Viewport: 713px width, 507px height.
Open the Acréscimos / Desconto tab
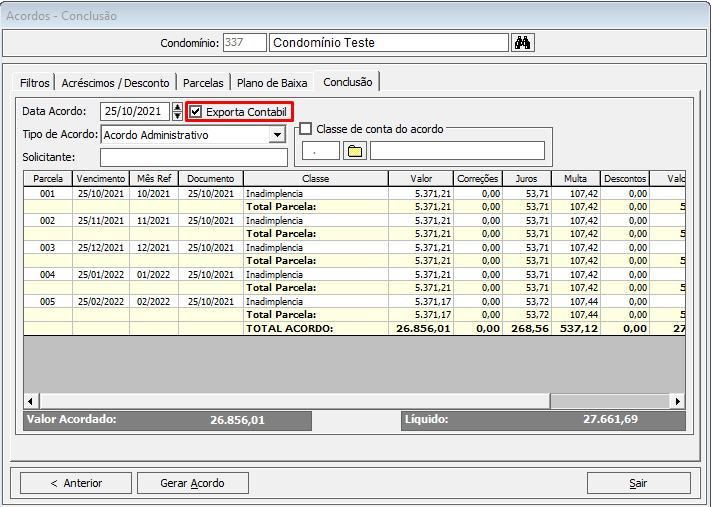tap(115, 83)
